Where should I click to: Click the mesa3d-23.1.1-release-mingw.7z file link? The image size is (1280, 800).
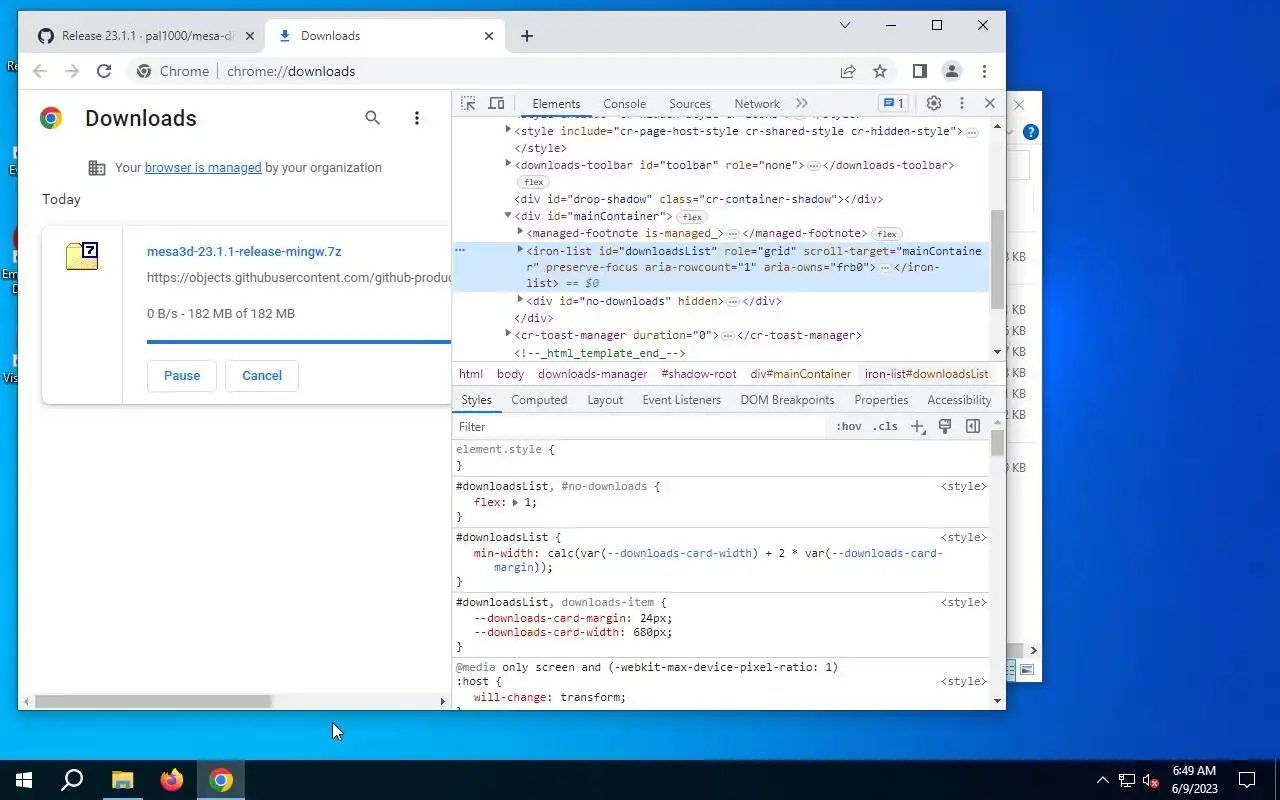pyautogui.click(x=244, y=252)
